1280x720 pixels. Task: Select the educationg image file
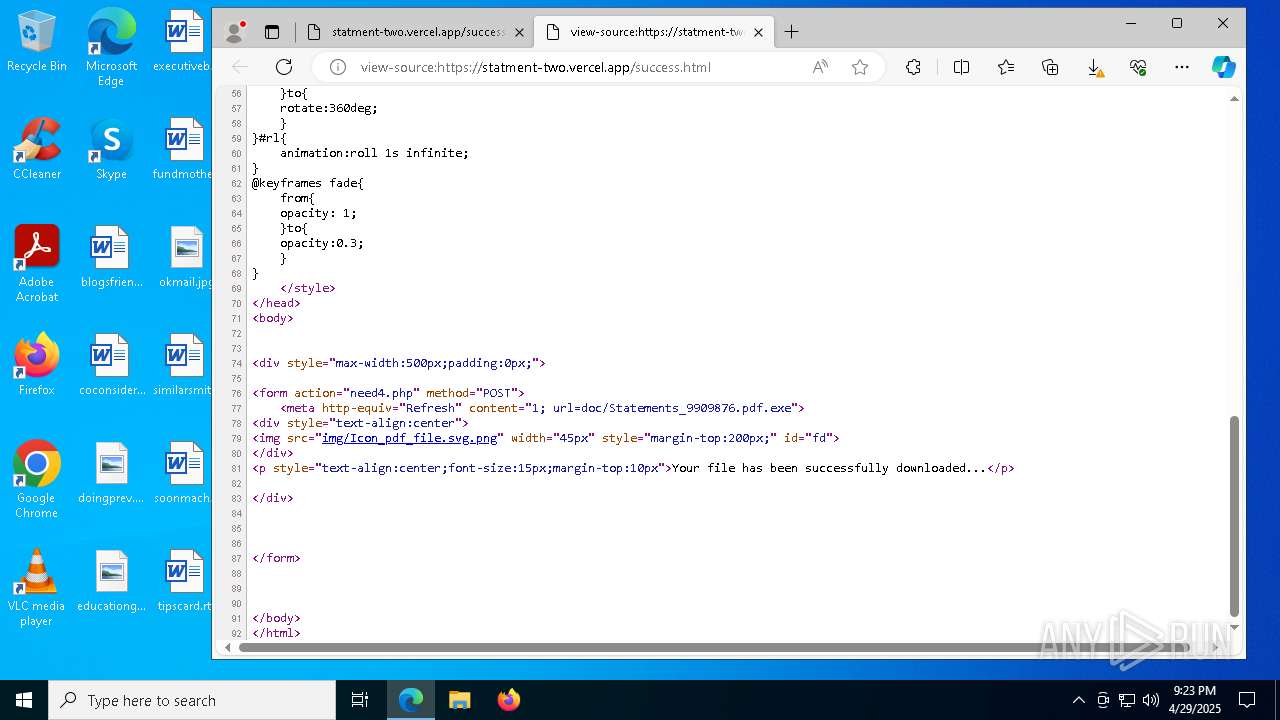(x=111, y=582)
